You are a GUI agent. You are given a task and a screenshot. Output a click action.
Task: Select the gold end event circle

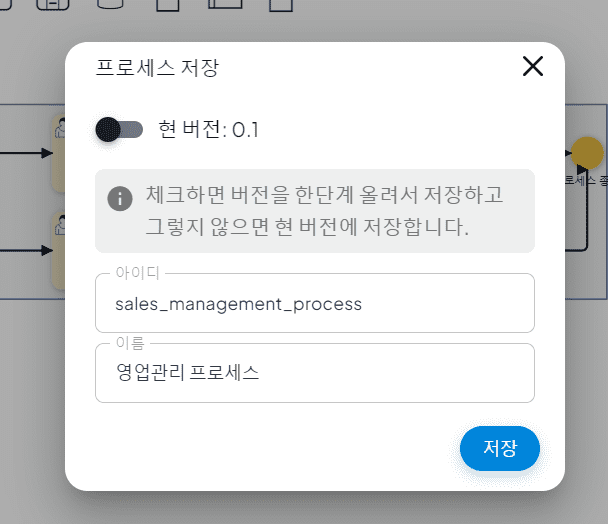pyautogui.click(x=587, y=153)
